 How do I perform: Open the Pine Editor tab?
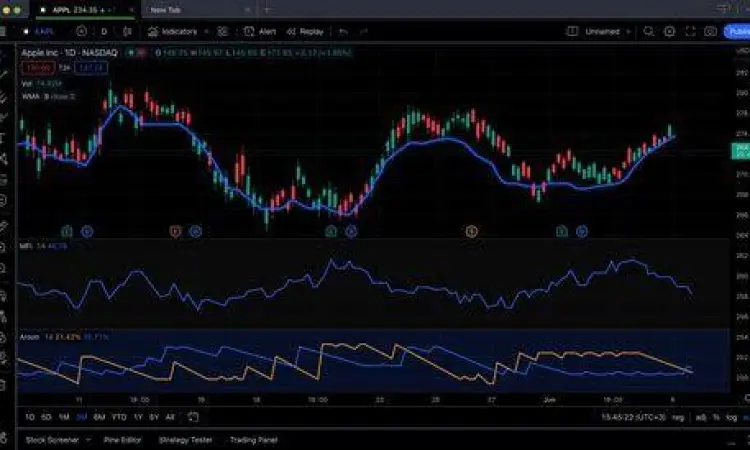pos(122,440)
